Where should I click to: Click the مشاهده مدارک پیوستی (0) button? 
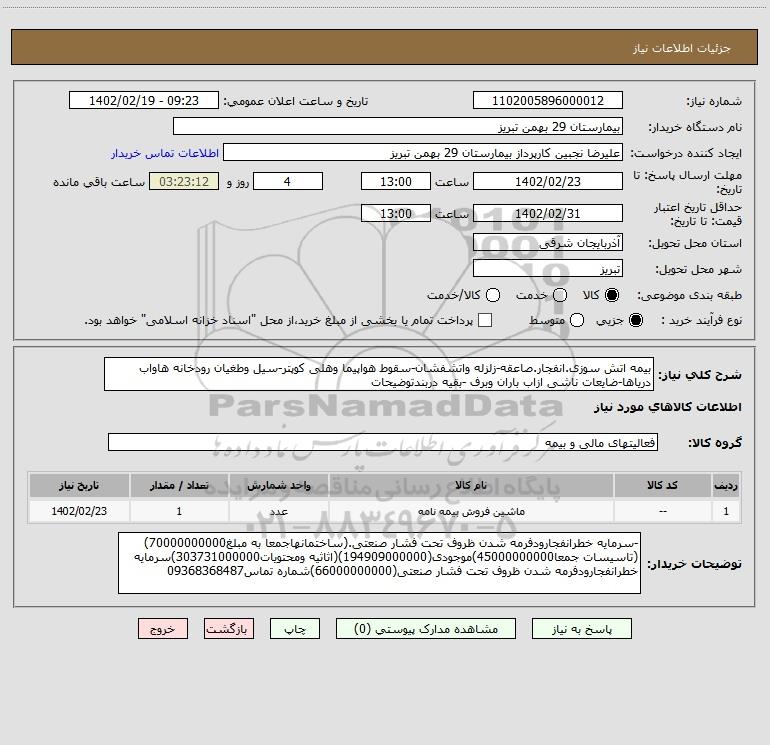[x=426, y=629]
